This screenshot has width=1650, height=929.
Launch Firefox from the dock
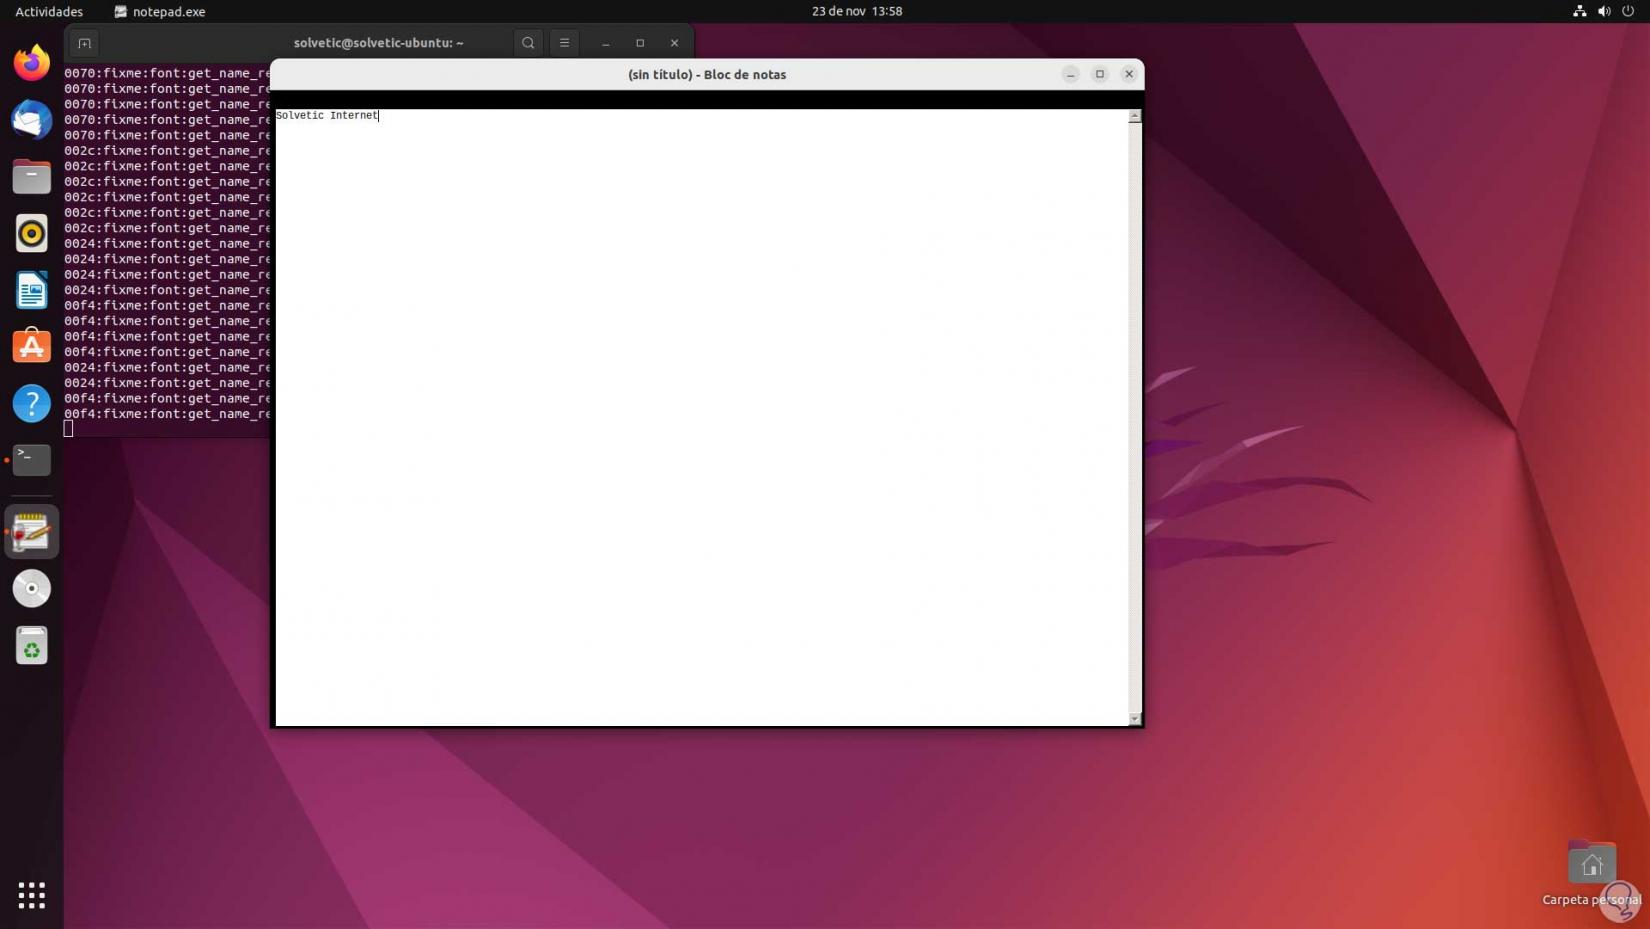(x=32, y=63)
